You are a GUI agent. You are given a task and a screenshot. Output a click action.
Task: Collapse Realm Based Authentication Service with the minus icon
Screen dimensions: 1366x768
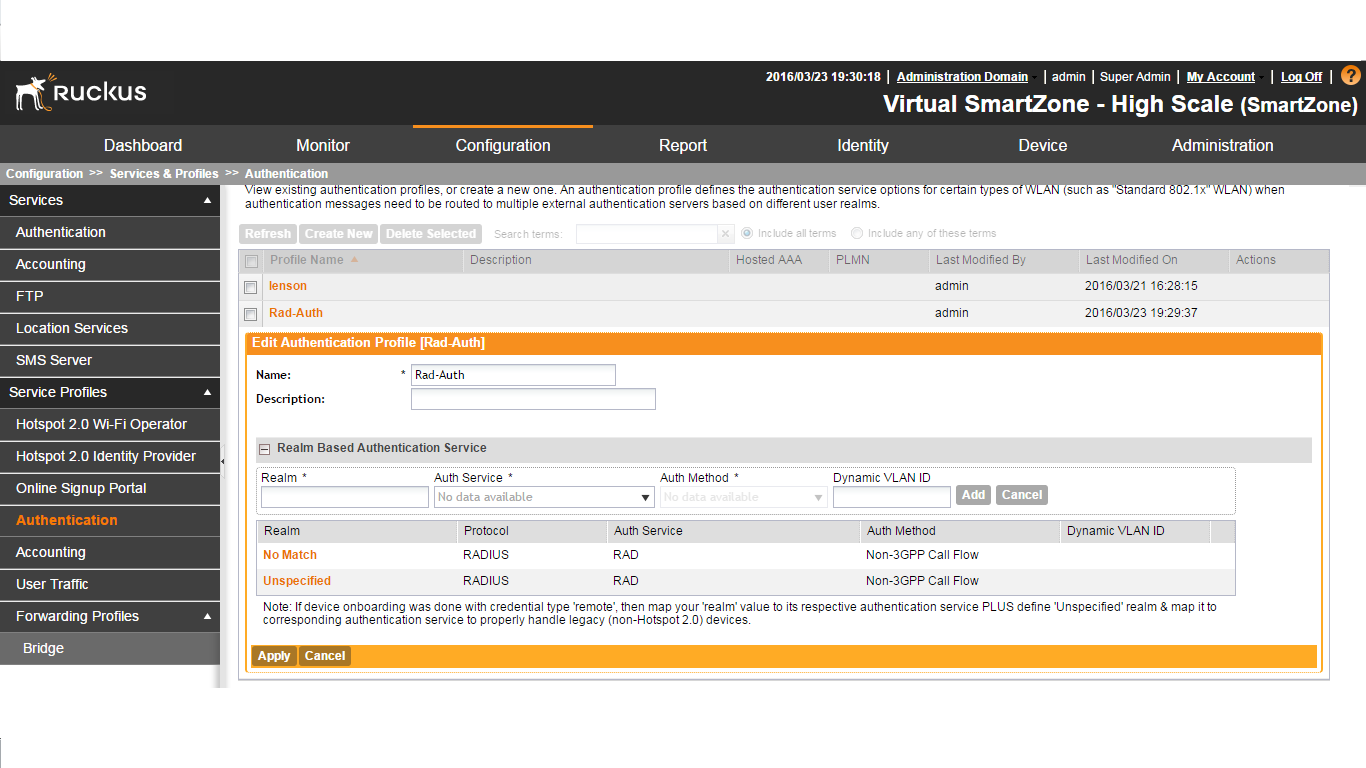click(x=265, y=449)
